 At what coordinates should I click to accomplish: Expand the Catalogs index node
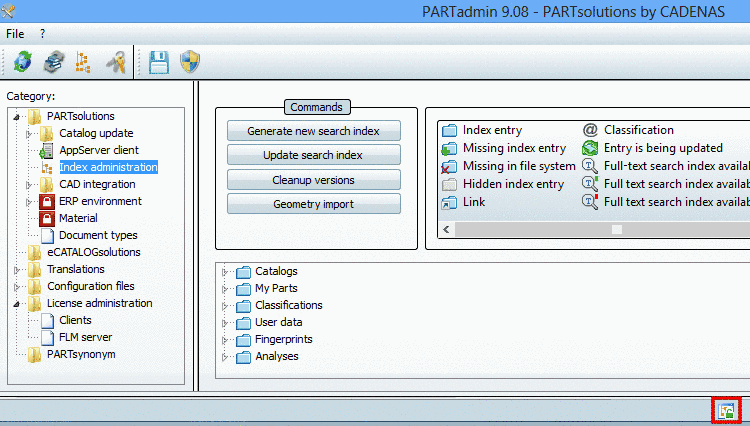[x=225, y=272]
